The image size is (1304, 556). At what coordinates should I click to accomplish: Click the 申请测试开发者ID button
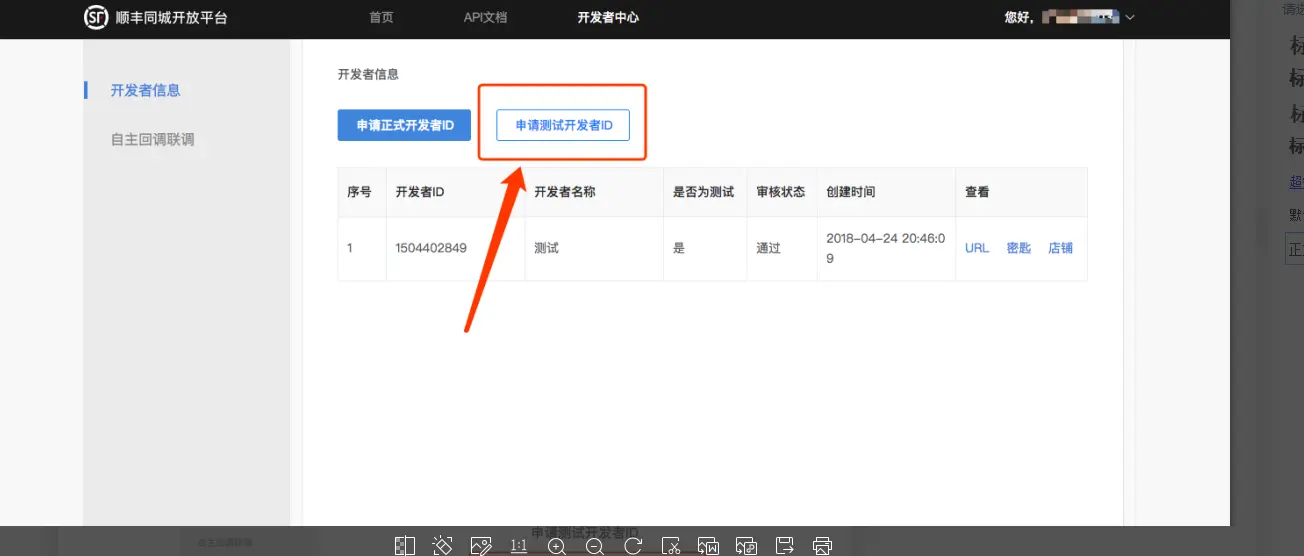(x=563, y=125)
